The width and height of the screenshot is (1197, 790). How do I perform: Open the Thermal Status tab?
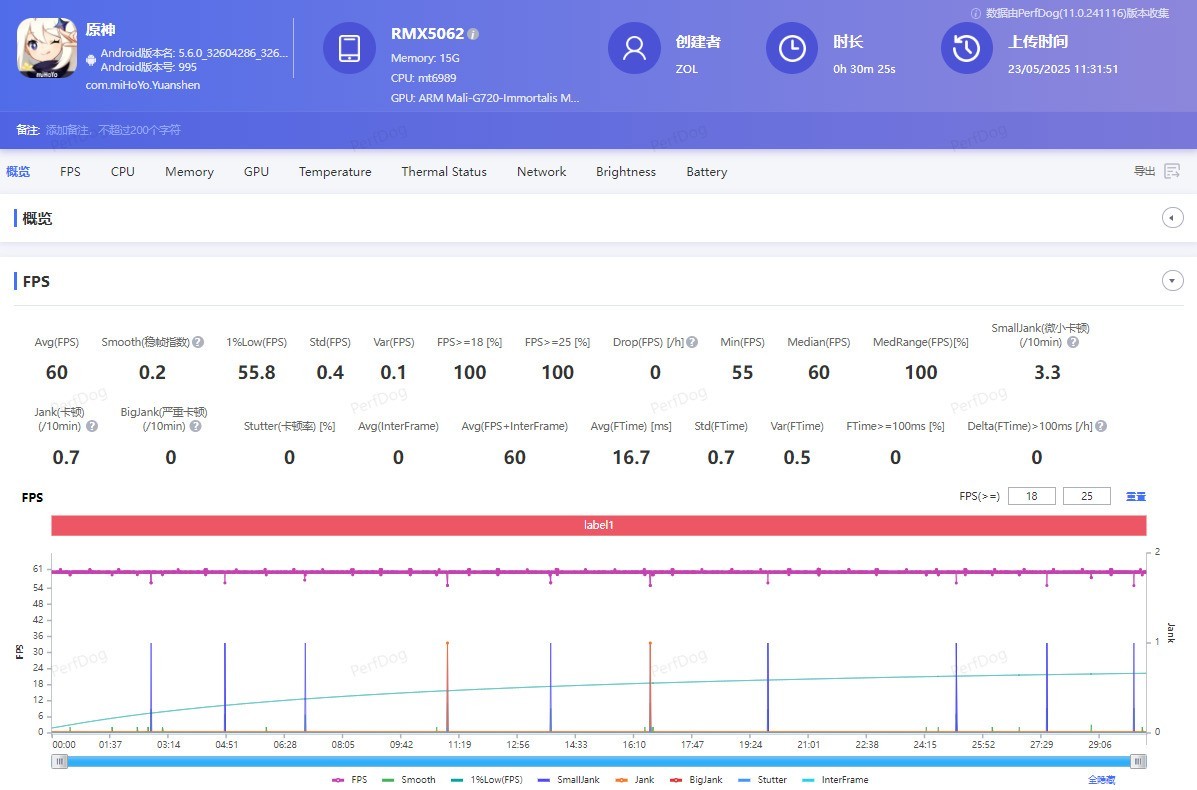pyautogui.click(x=444, y=172)
